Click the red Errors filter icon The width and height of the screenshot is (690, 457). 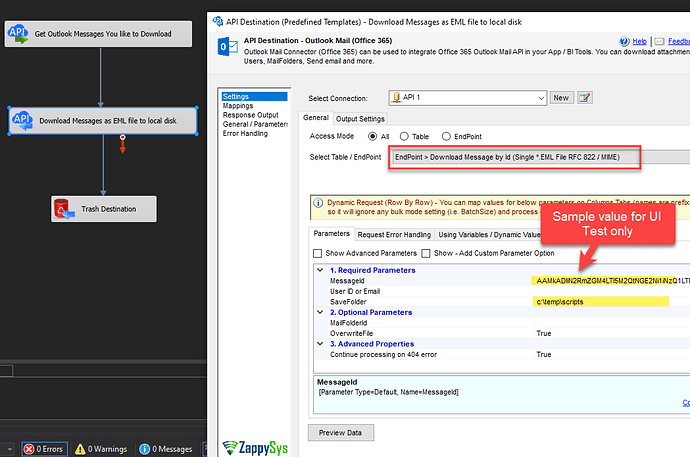click(x=29, y=449)
